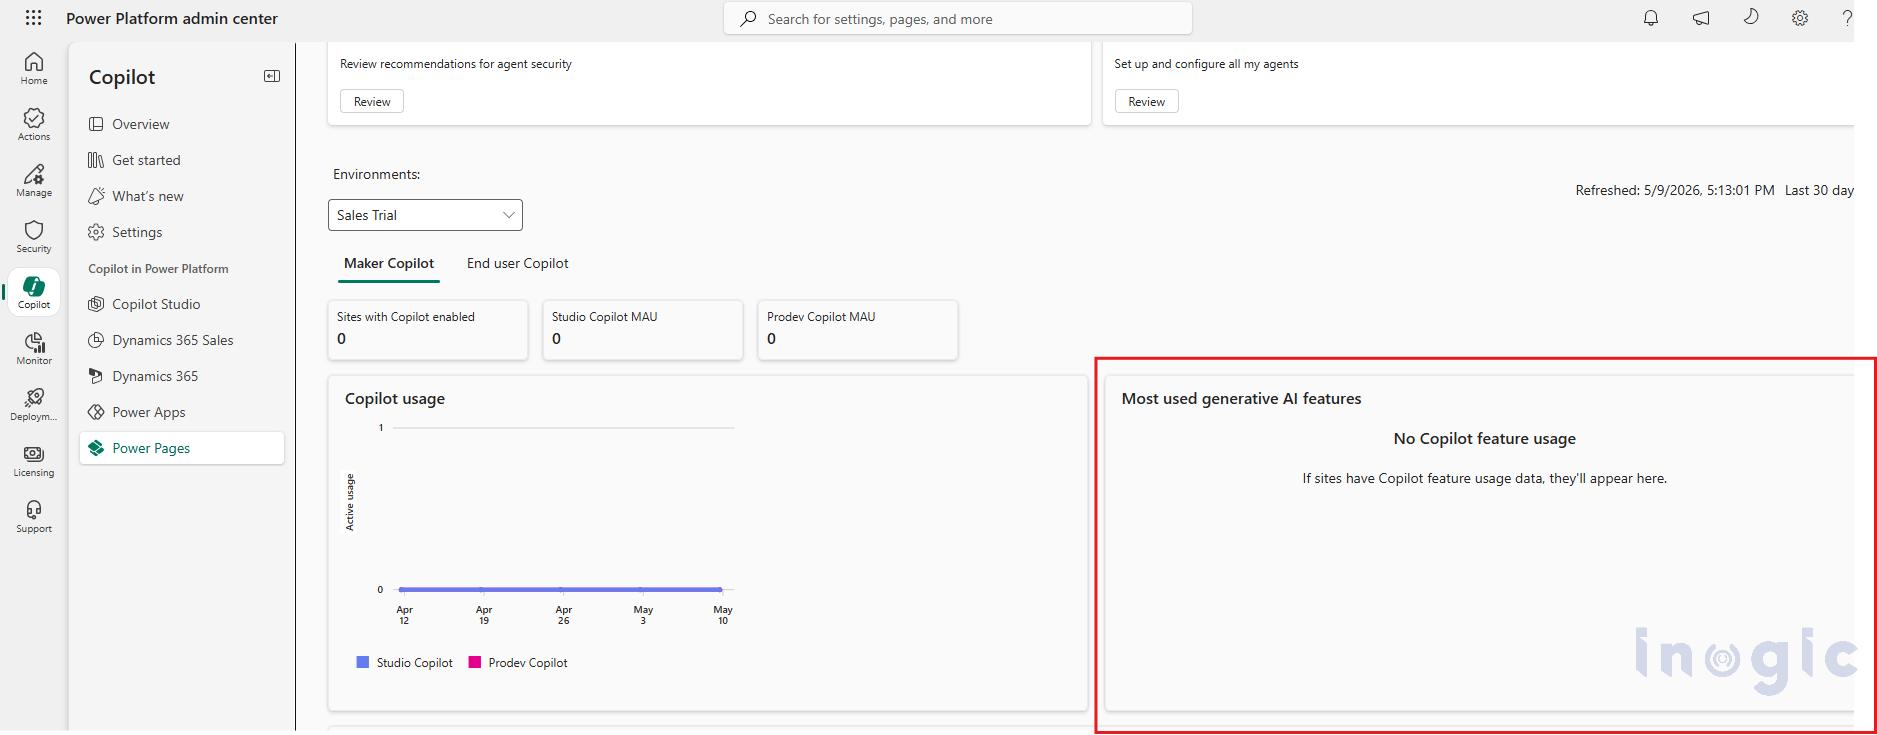
Task: Click the Prodev Copilot MAU card
Action: click(x=858, y=329)
